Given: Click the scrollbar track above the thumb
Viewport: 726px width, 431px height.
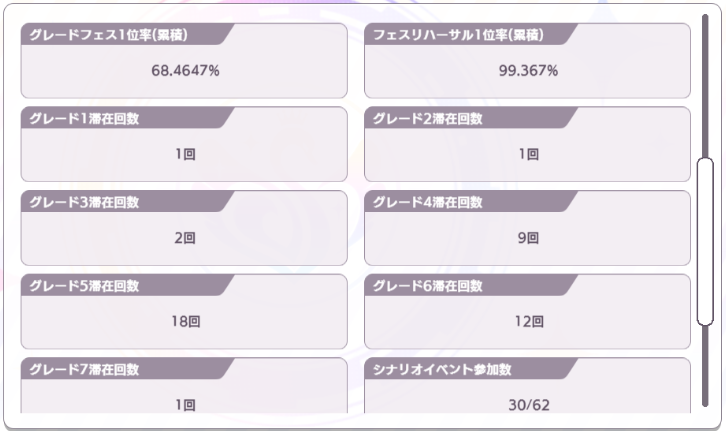Looking at the screenshot, I should point(705,86).
